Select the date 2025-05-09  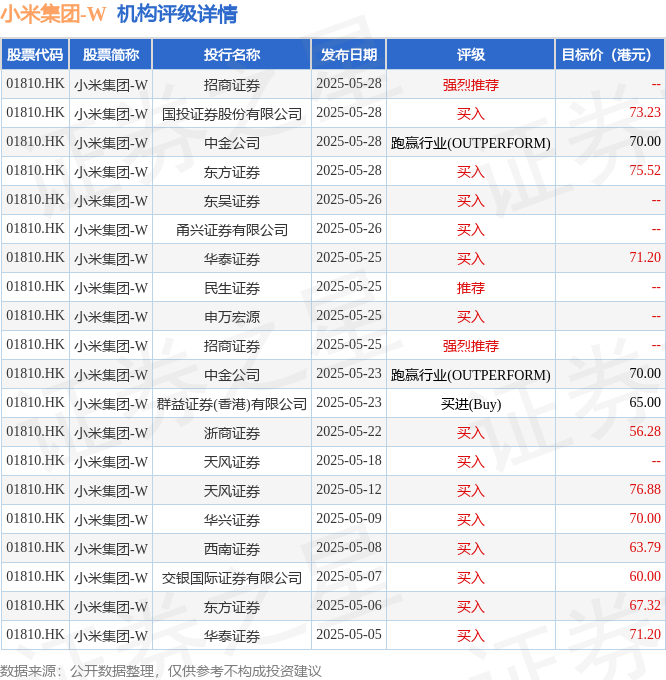(349, 519)
